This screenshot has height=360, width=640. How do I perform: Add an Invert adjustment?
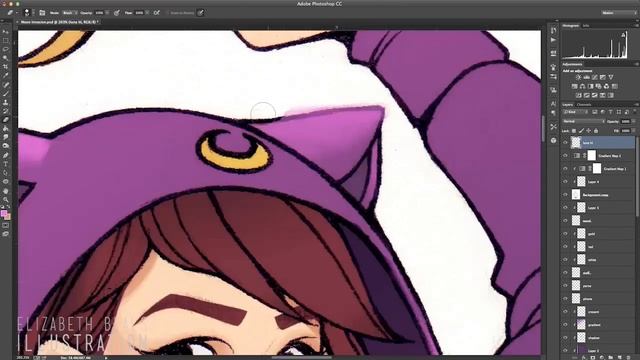coord(578,95)
